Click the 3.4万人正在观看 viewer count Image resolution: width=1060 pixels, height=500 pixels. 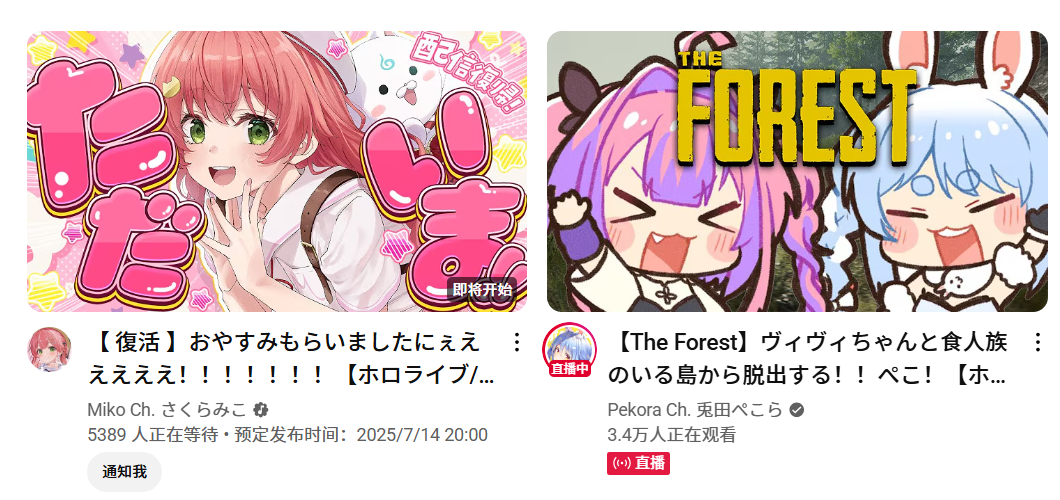(x=671, y=434)
